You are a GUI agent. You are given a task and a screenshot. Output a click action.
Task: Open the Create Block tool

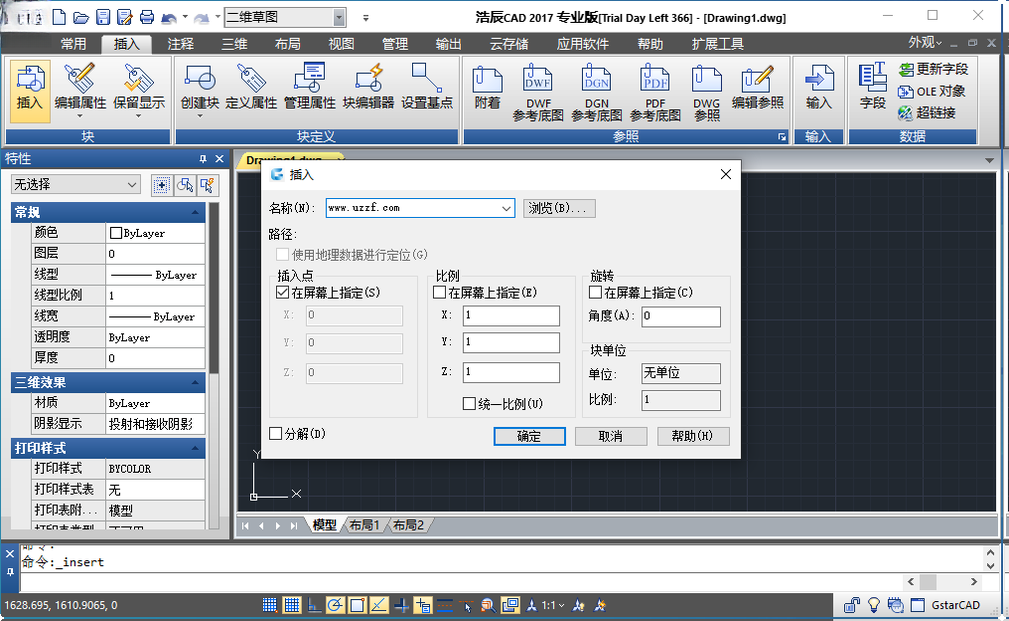click(x=199, y=91)
